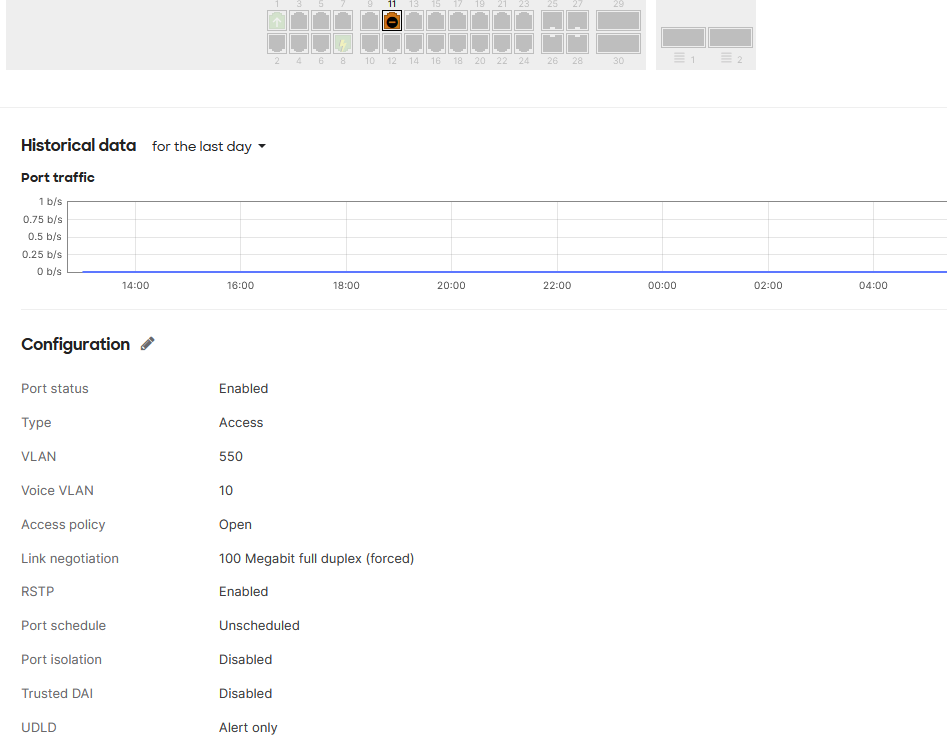Select highlighted port 11 icon
Image resolution: width=947 pixels, height=736 pixels.
pos(391,20)
